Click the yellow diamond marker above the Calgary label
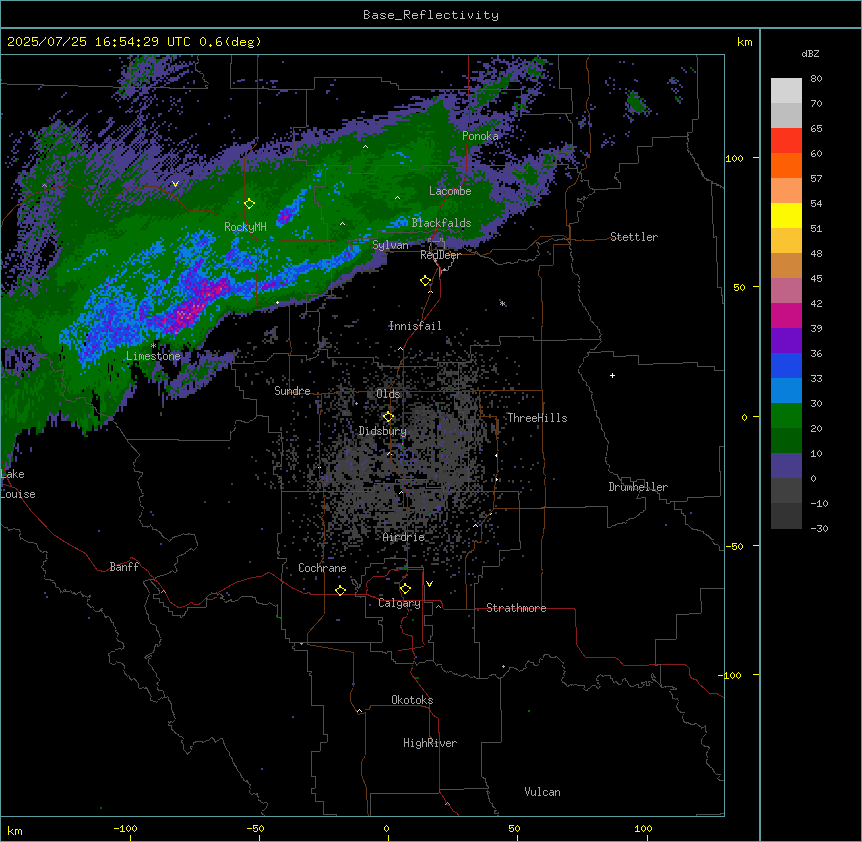The height and width of the screenshot is (842, 862). coord(405,589)
